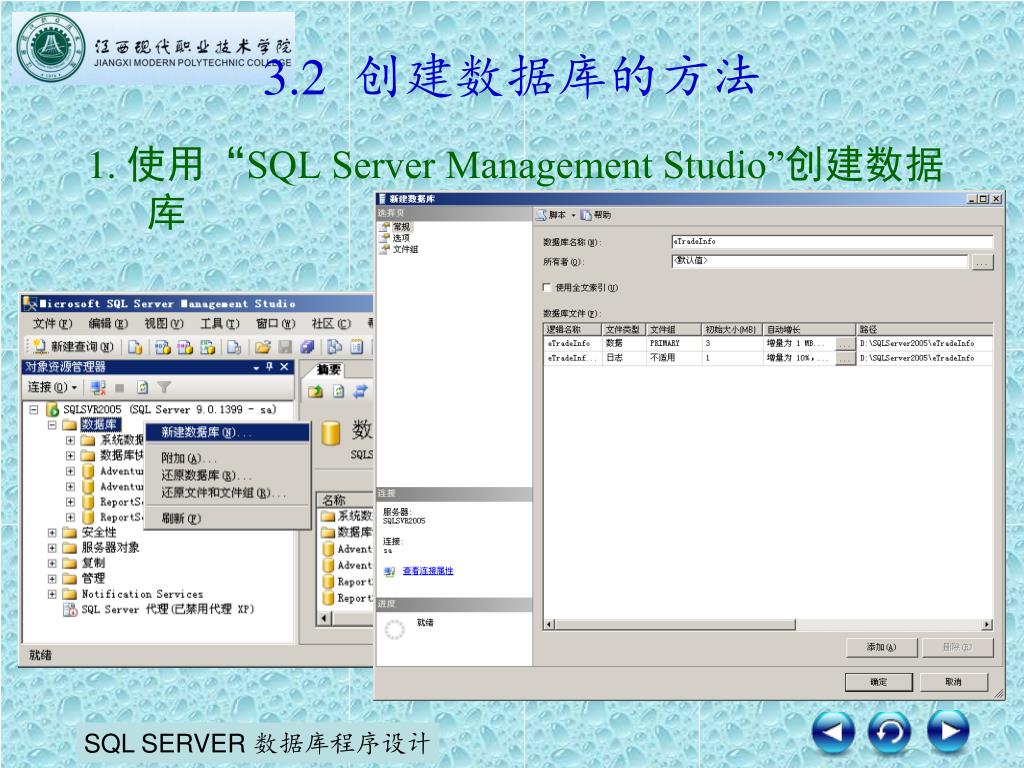
Task: Pin the 对象资源管理器 panel with the pushpin icon
Action: 270,367
